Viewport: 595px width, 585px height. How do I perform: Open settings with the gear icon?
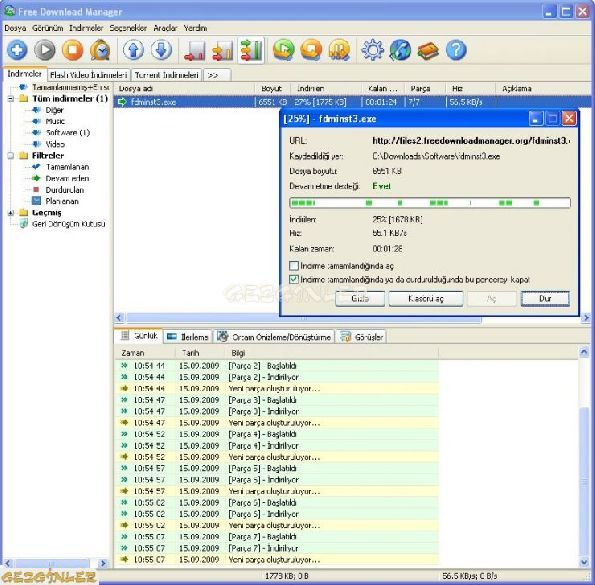point(372,50)
